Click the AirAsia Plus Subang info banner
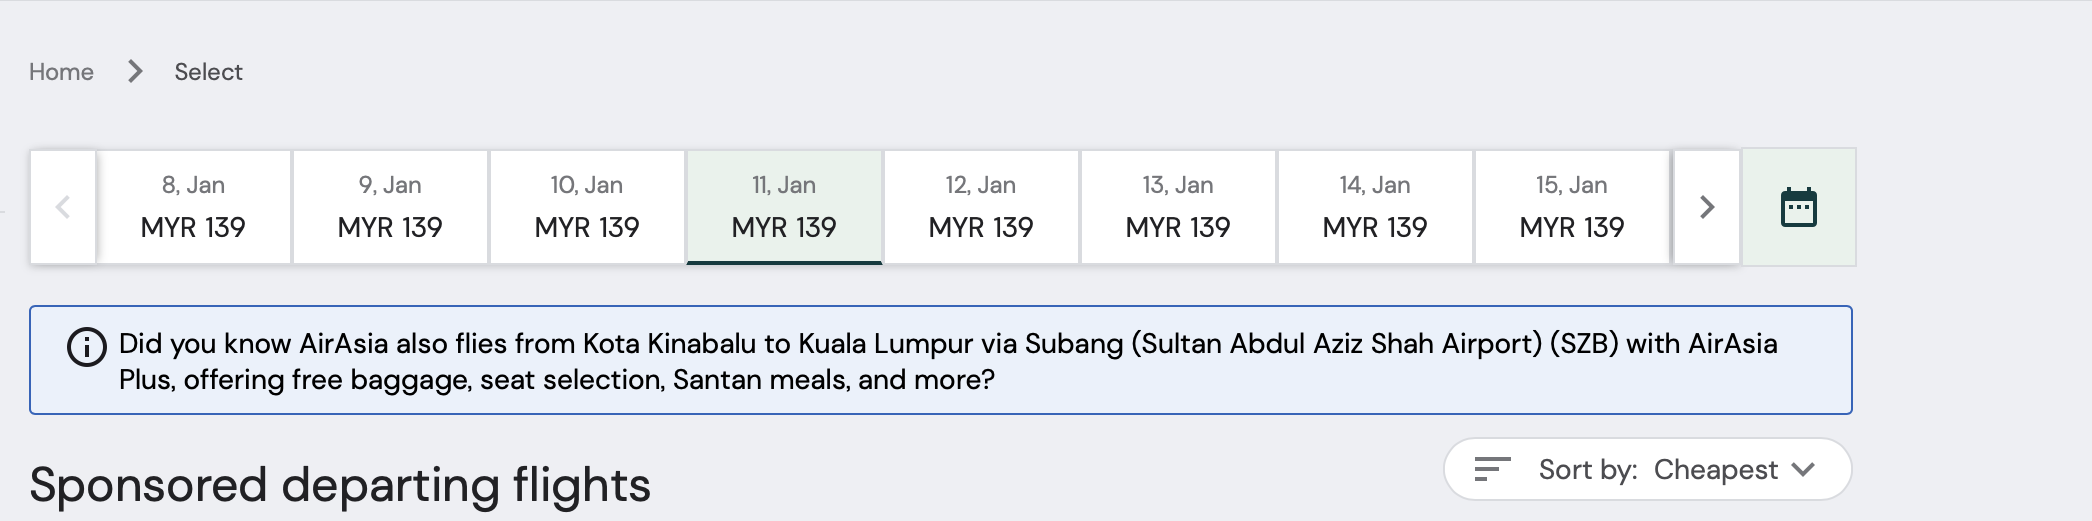 click(x=940, y=361)
